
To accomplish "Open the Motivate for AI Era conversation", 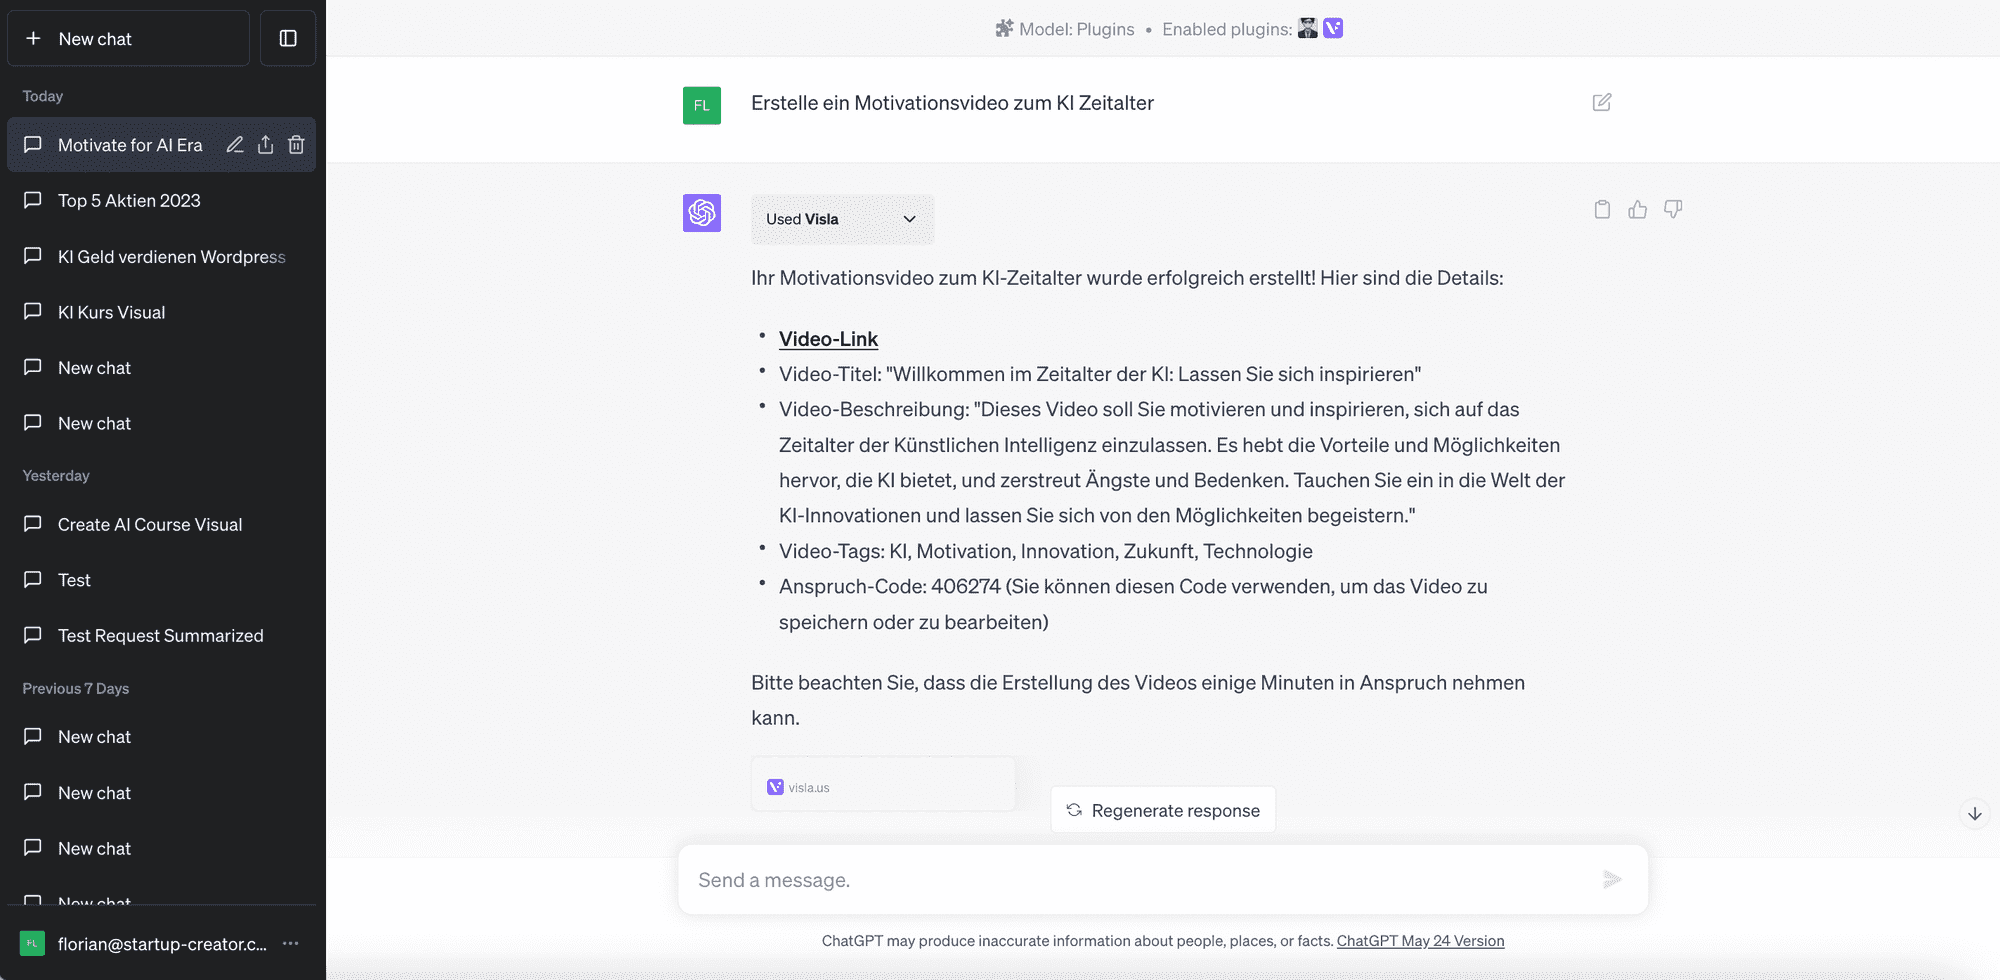I will point(130,145).
